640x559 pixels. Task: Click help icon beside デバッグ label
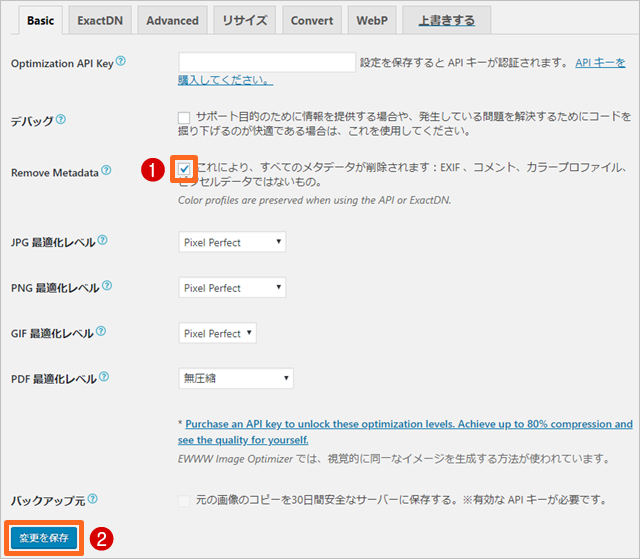[x=61, y=120]
